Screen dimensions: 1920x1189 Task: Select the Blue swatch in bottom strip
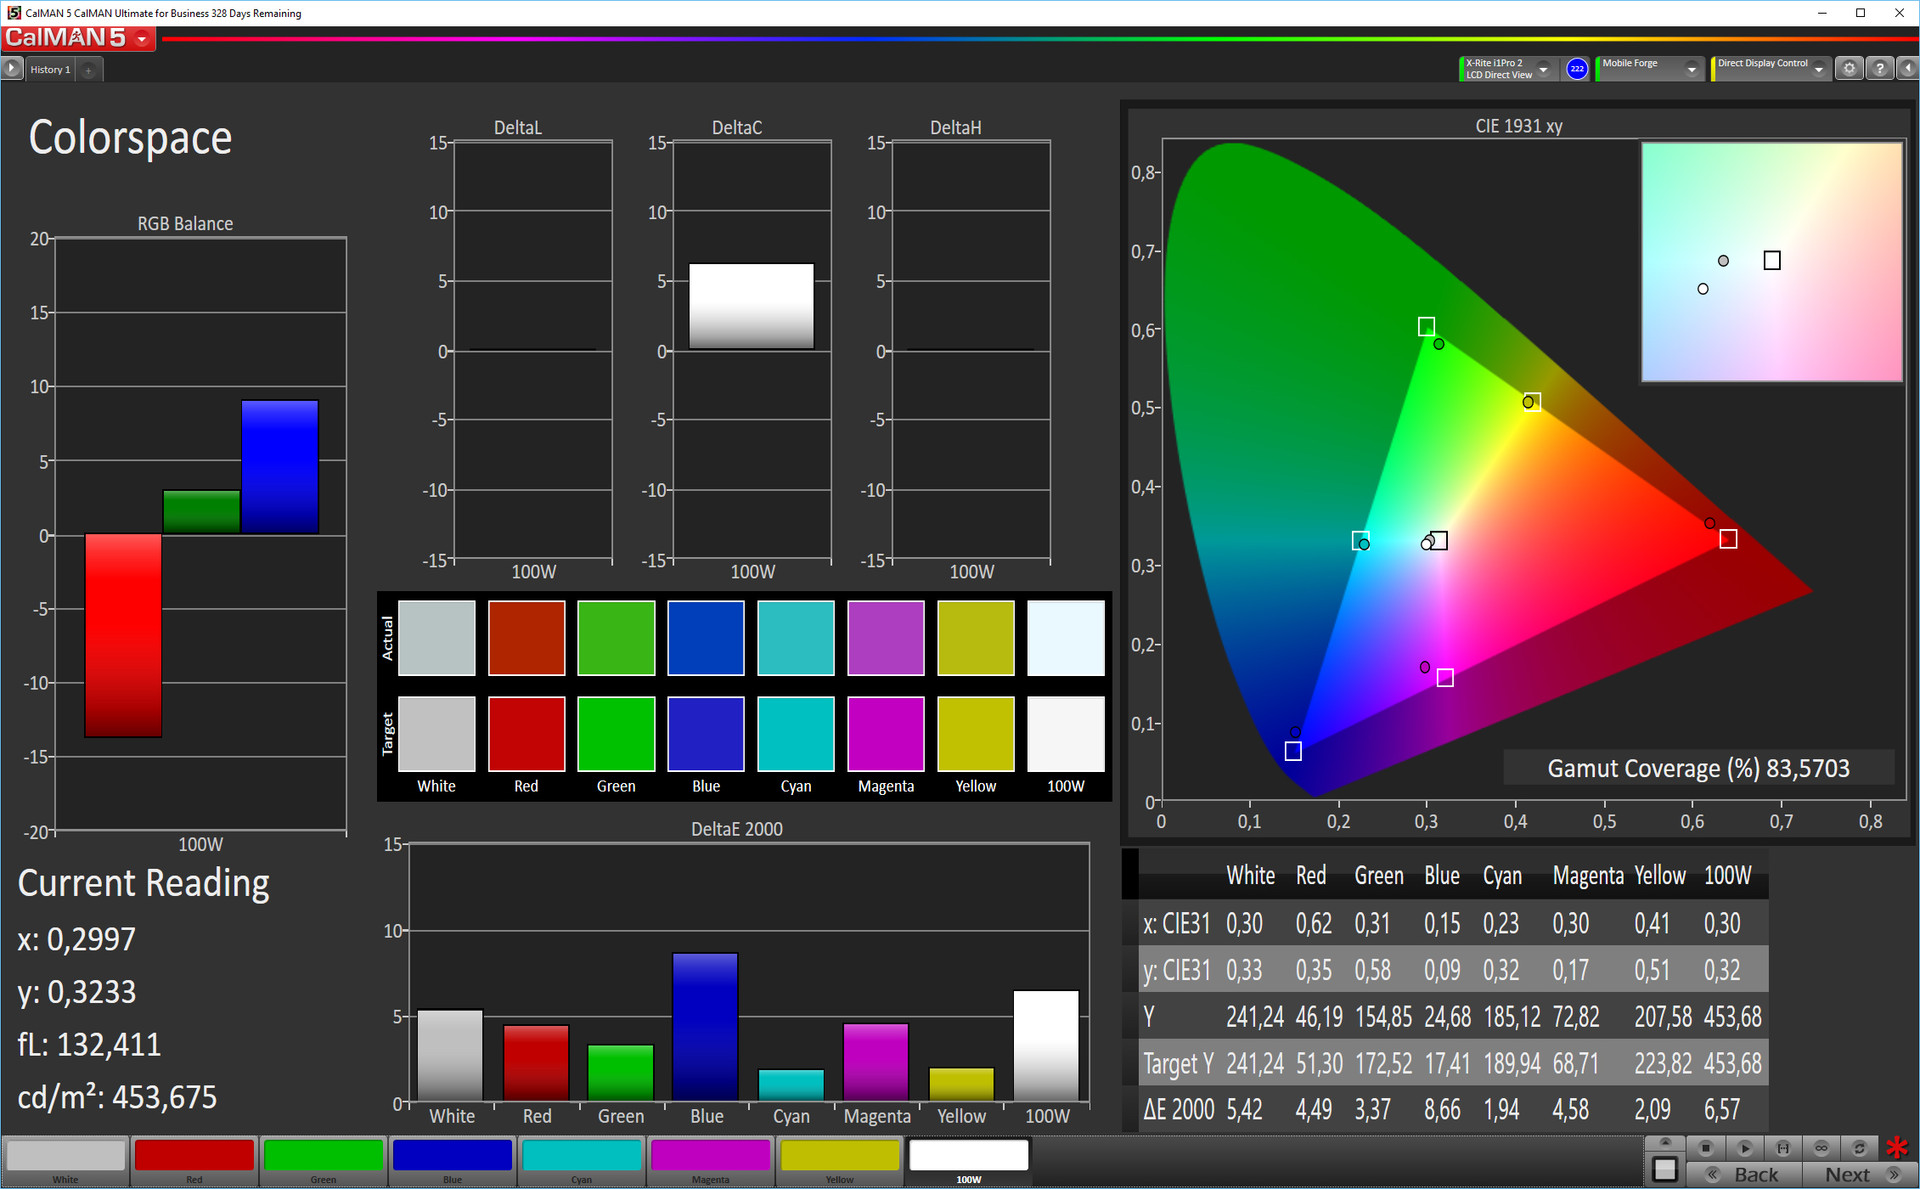452,1156
